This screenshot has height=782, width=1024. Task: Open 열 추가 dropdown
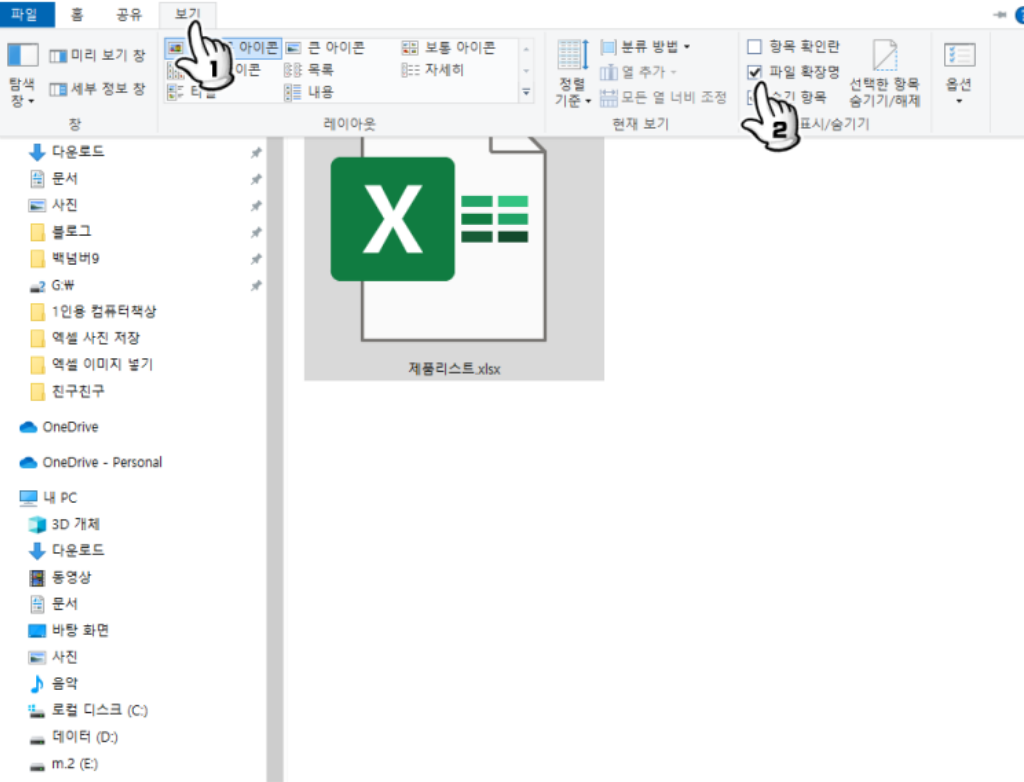639,72
